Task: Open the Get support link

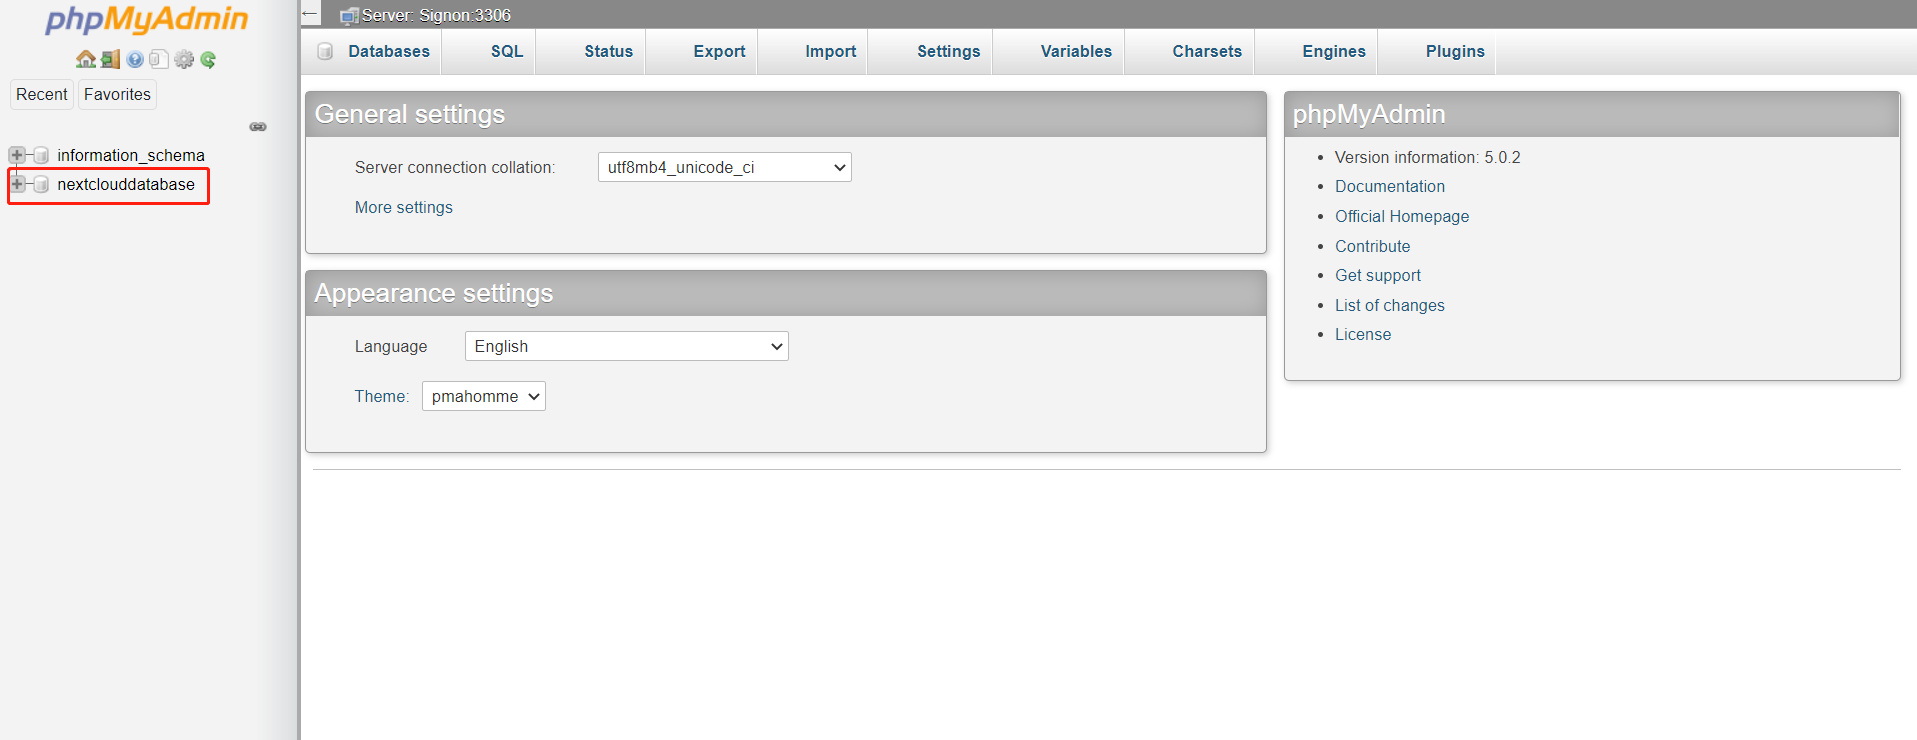Action: tap(1378, 275)
